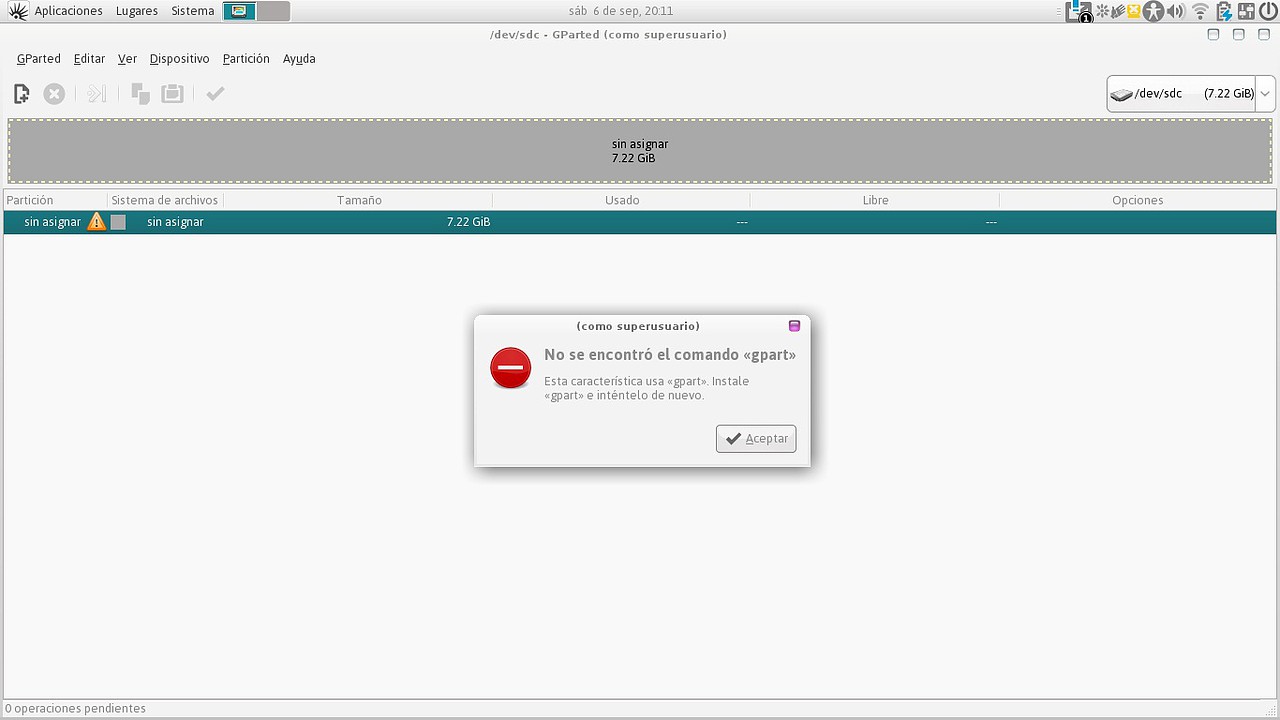Click the brightness sun tray icon

(x=1103, y=11)
